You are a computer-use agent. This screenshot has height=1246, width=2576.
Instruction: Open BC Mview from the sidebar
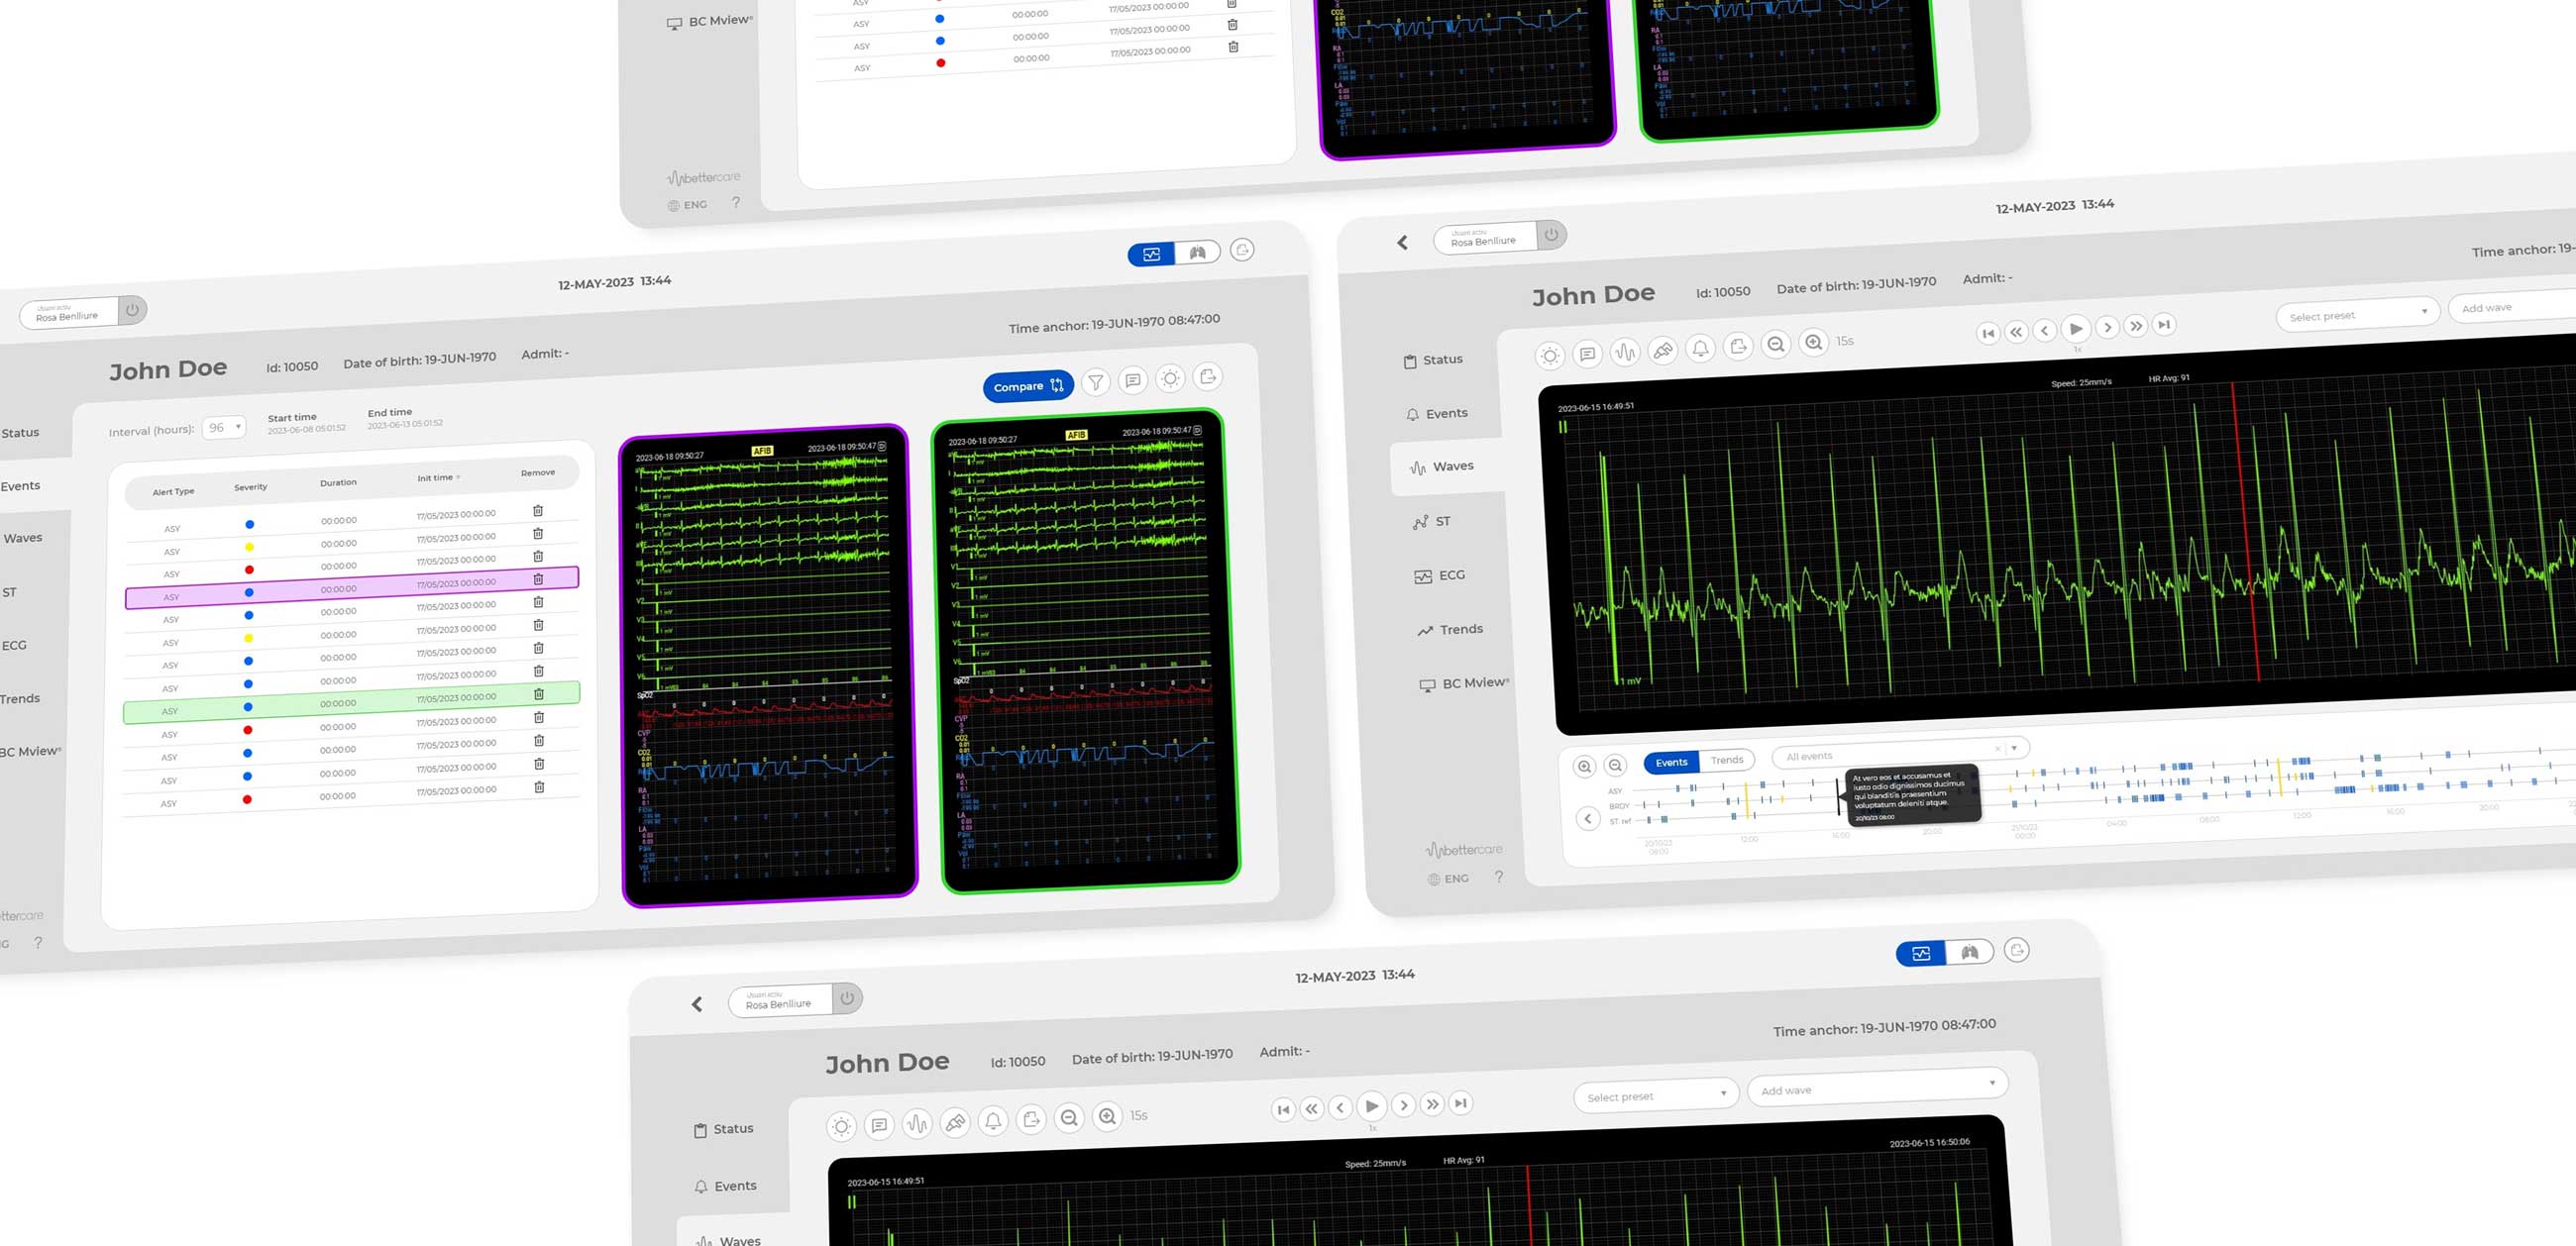[1465, 683]
